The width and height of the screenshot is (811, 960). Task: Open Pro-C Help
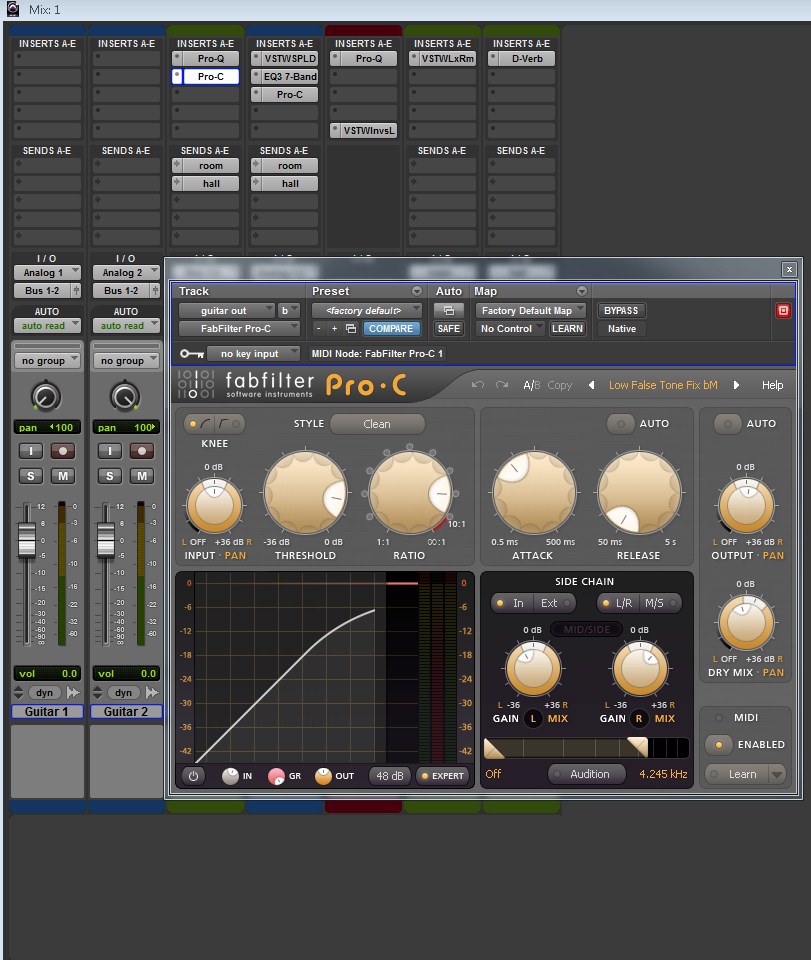pos(772,385)
